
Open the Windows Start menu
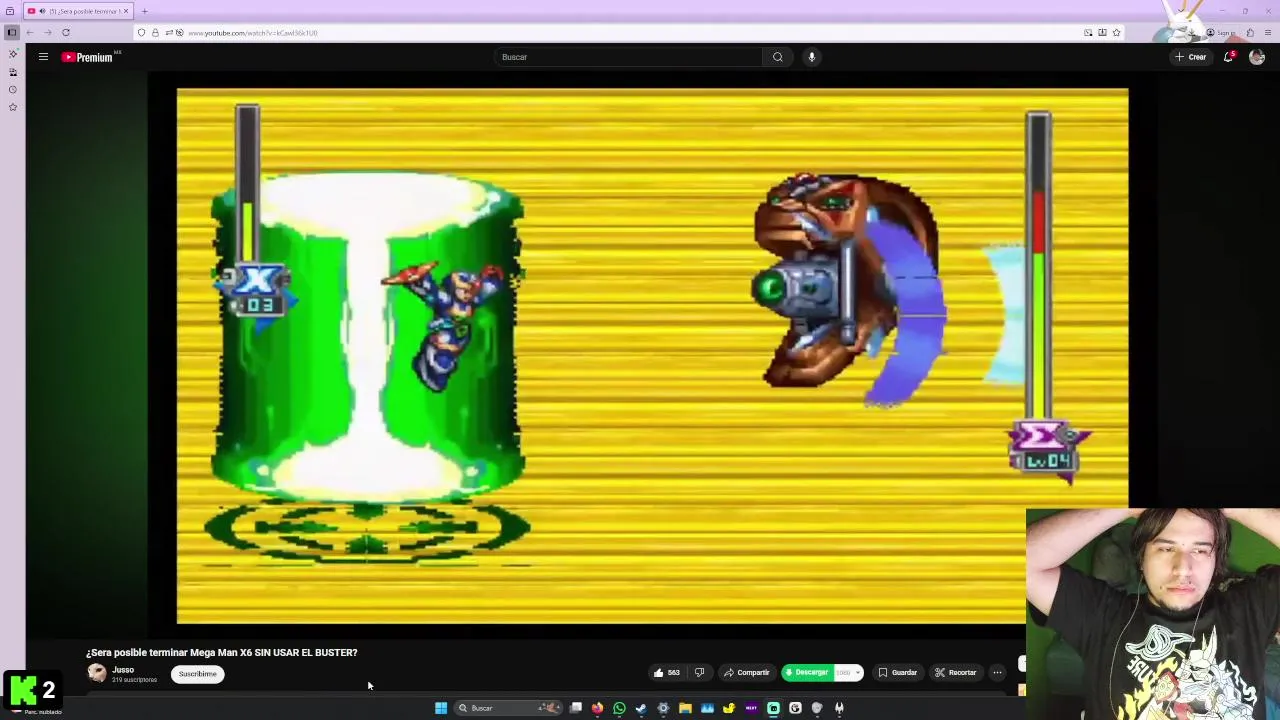pos(441,708)
